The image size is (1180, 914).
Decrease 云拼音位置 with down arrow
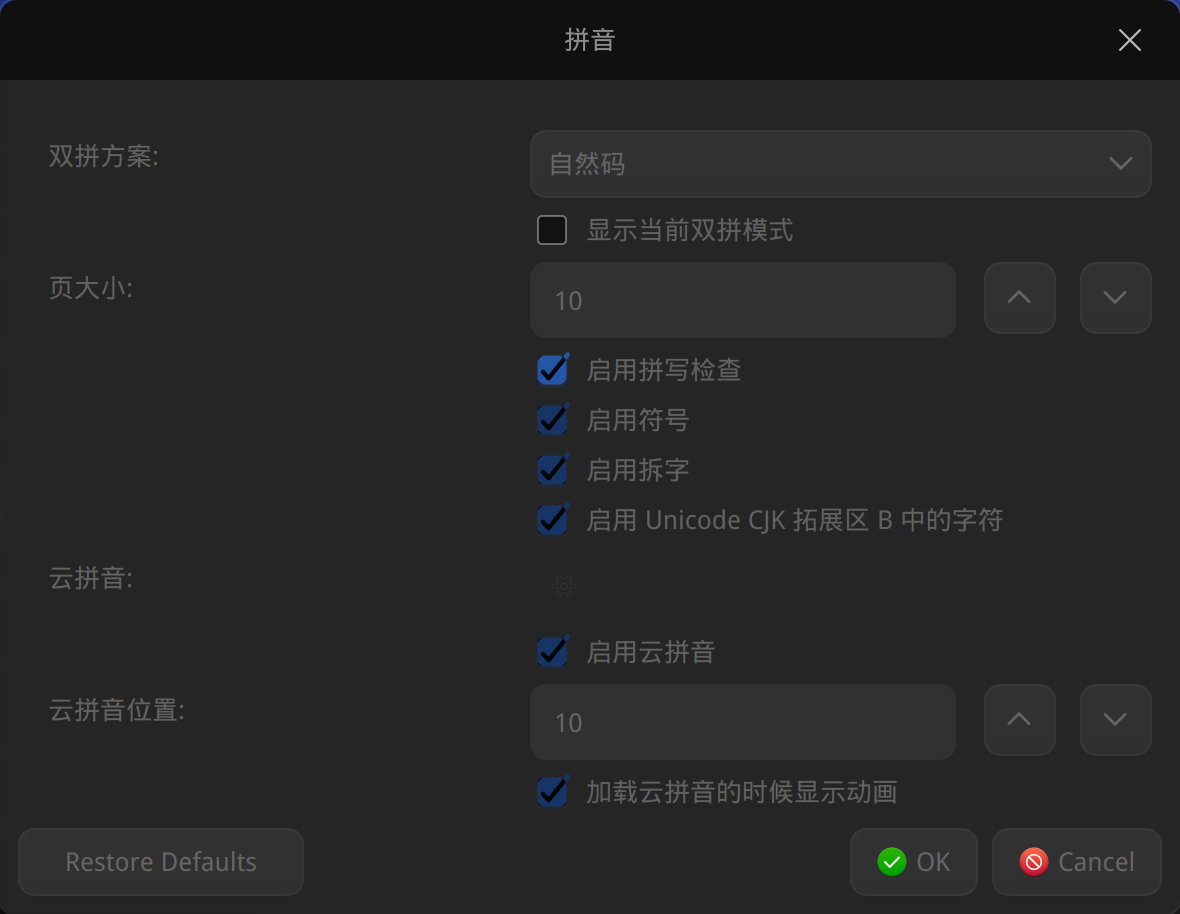point(1115,720)
